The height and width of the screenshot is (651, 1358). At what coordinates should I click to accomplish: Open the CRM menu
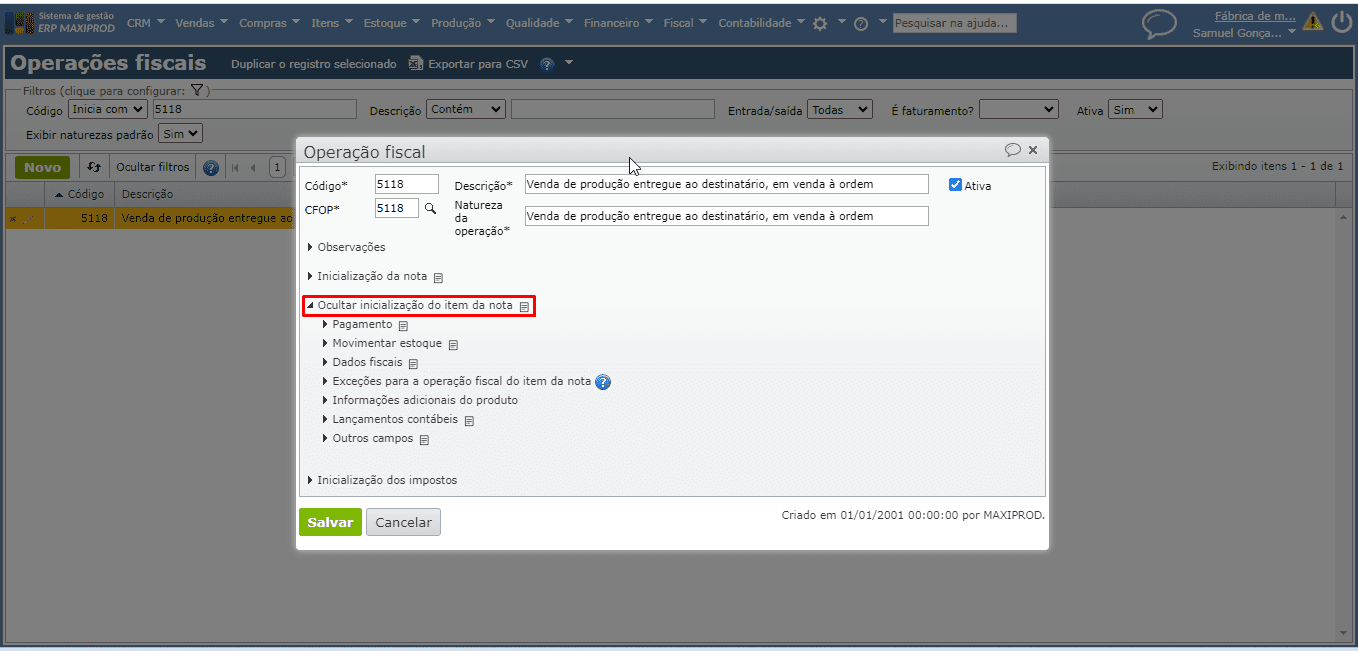point(146,23)
